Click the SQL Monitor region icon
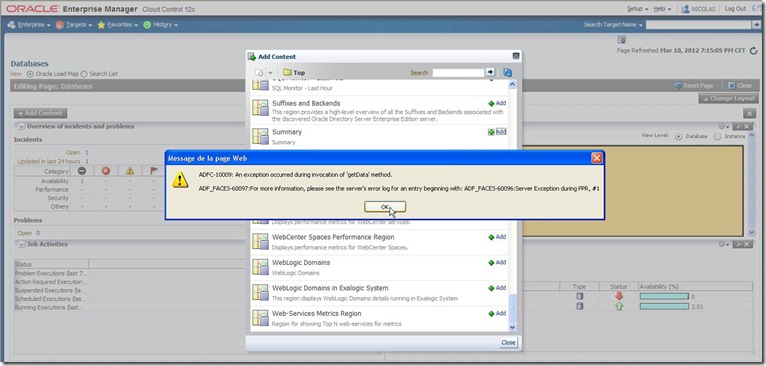The image size is (766, 366). 260,85
